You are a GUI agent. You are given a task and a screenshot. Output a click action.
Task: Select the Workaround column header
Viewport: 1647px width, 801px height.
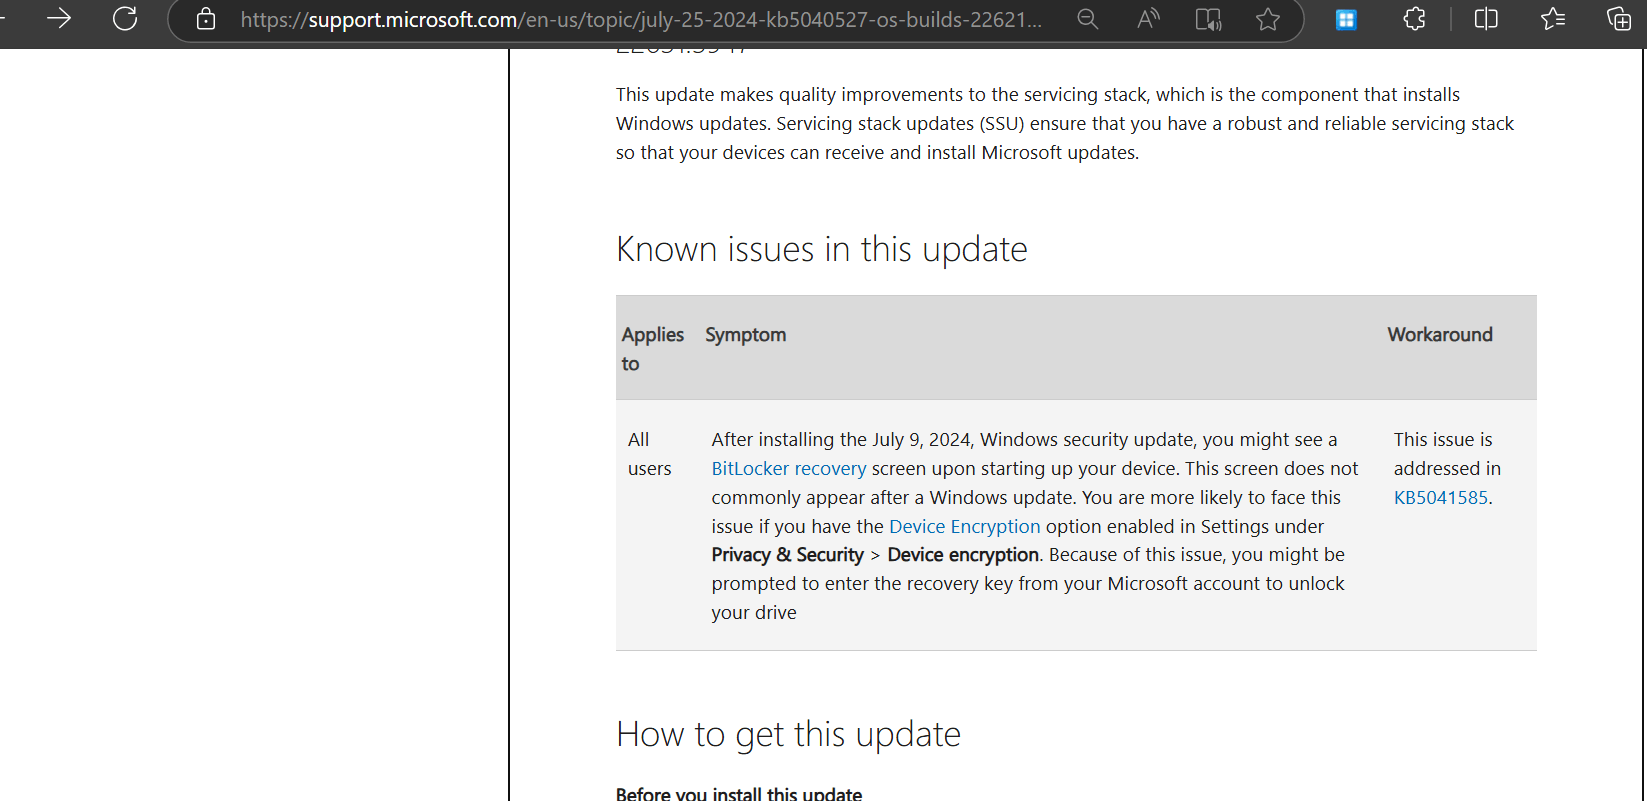(1440, 335)
